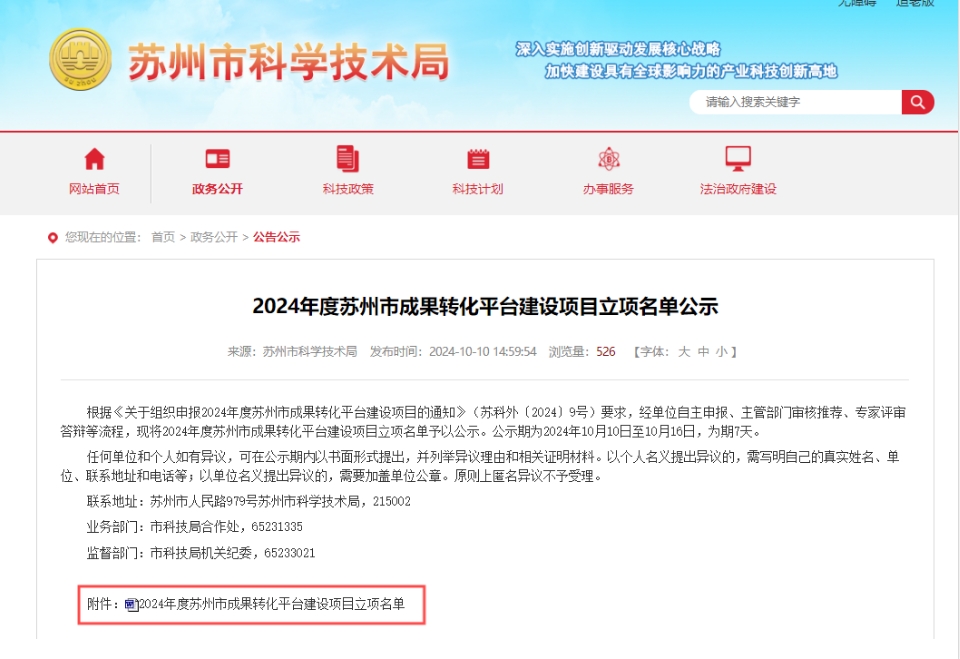Set font size to 中
Image resolution: width=960 pixels, height=659 pixels.
703,352
